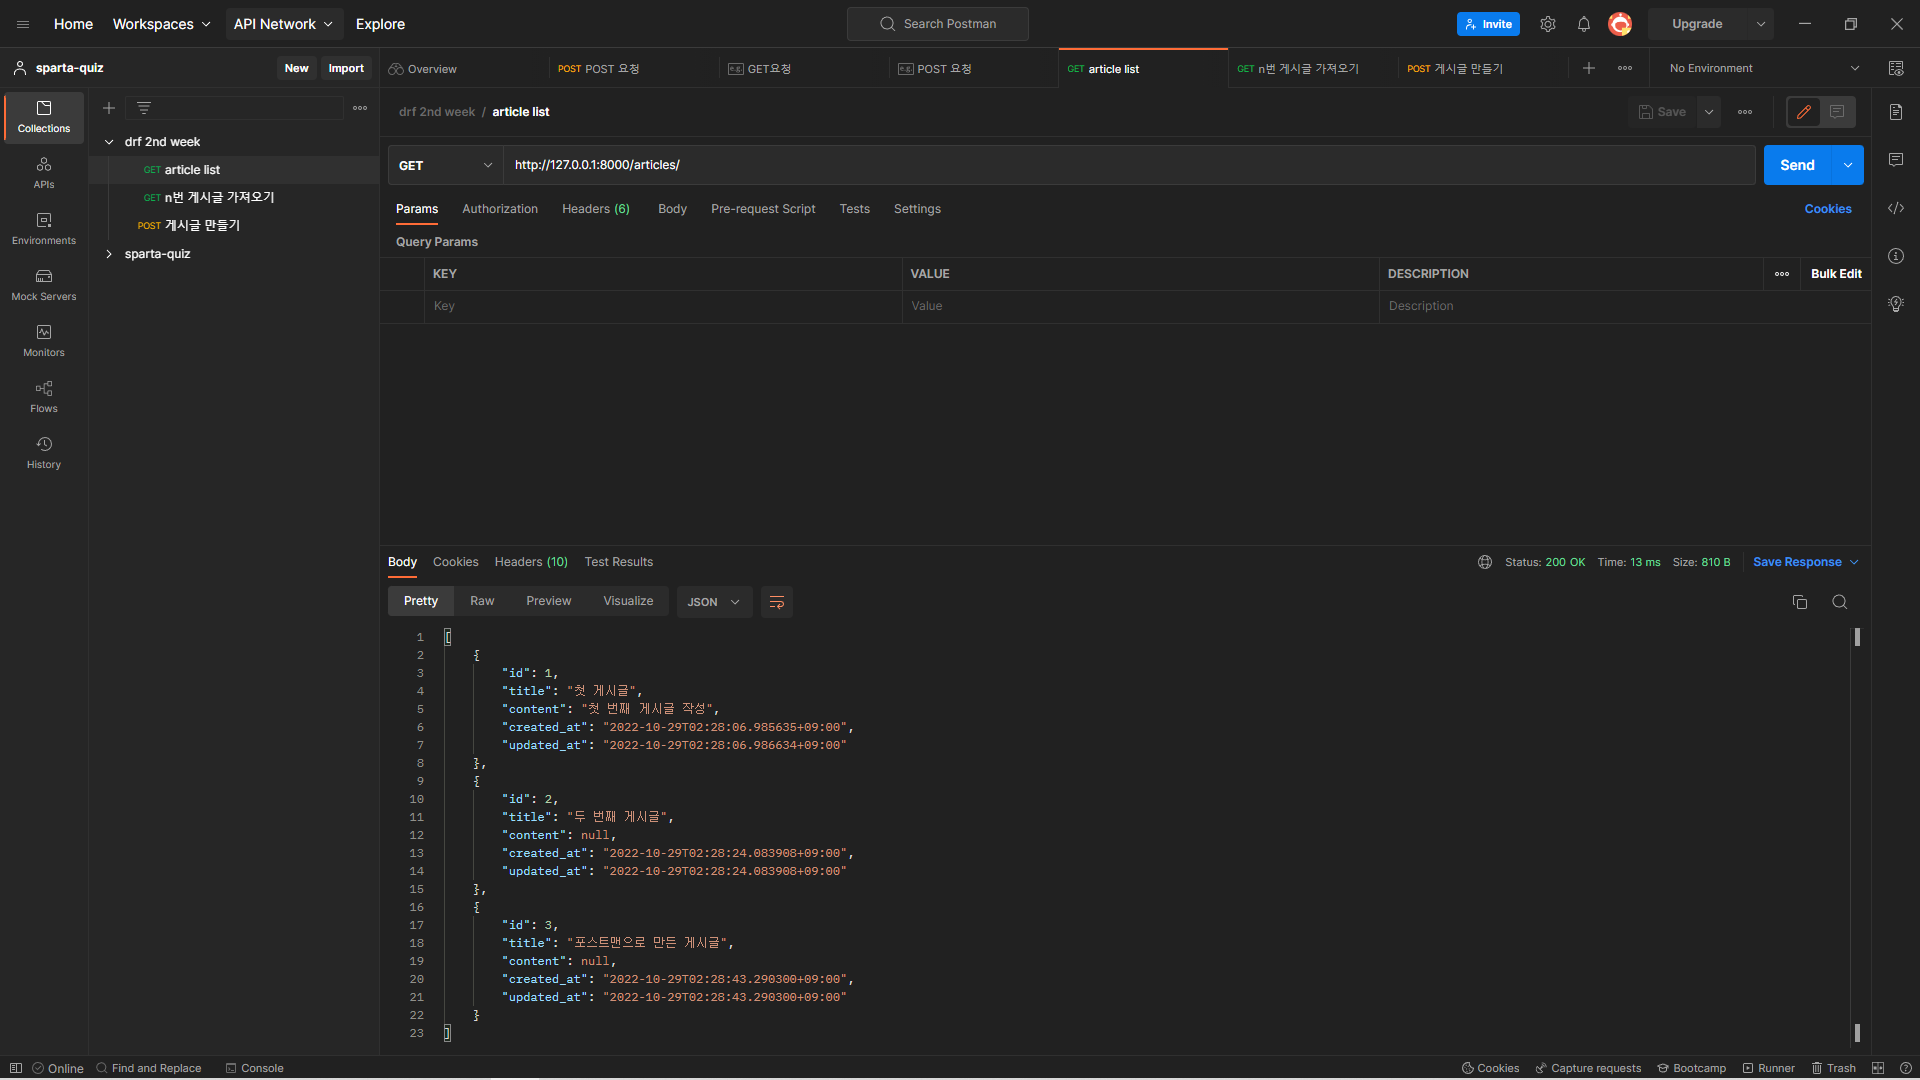Open the Mock Servers sidebar panel
Screen dimensions: 1920x1080
44,285
